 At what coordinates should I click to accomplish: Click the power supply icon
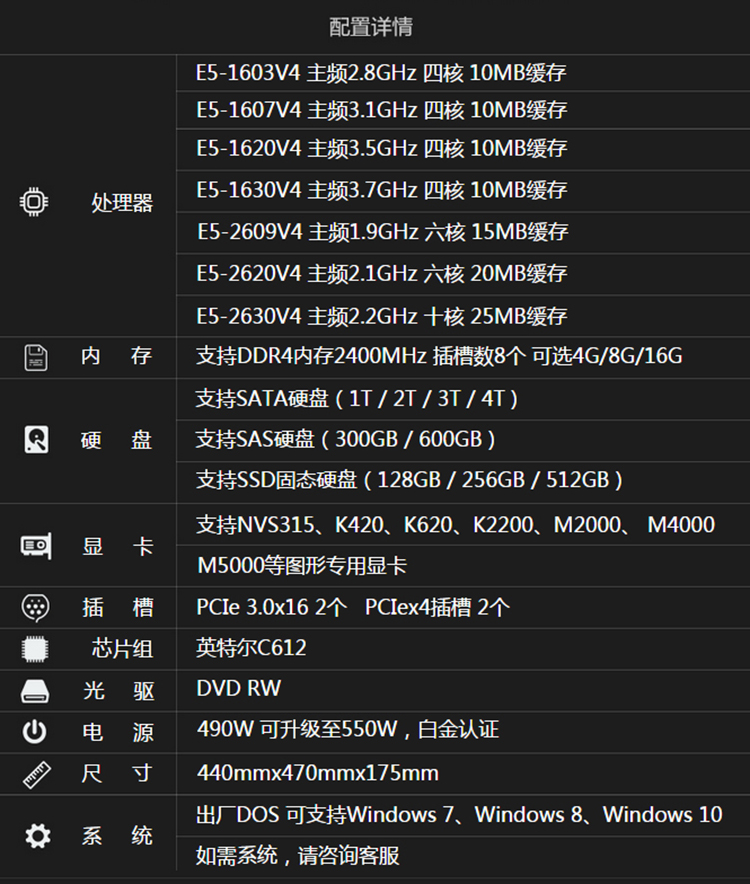point(35,732)
